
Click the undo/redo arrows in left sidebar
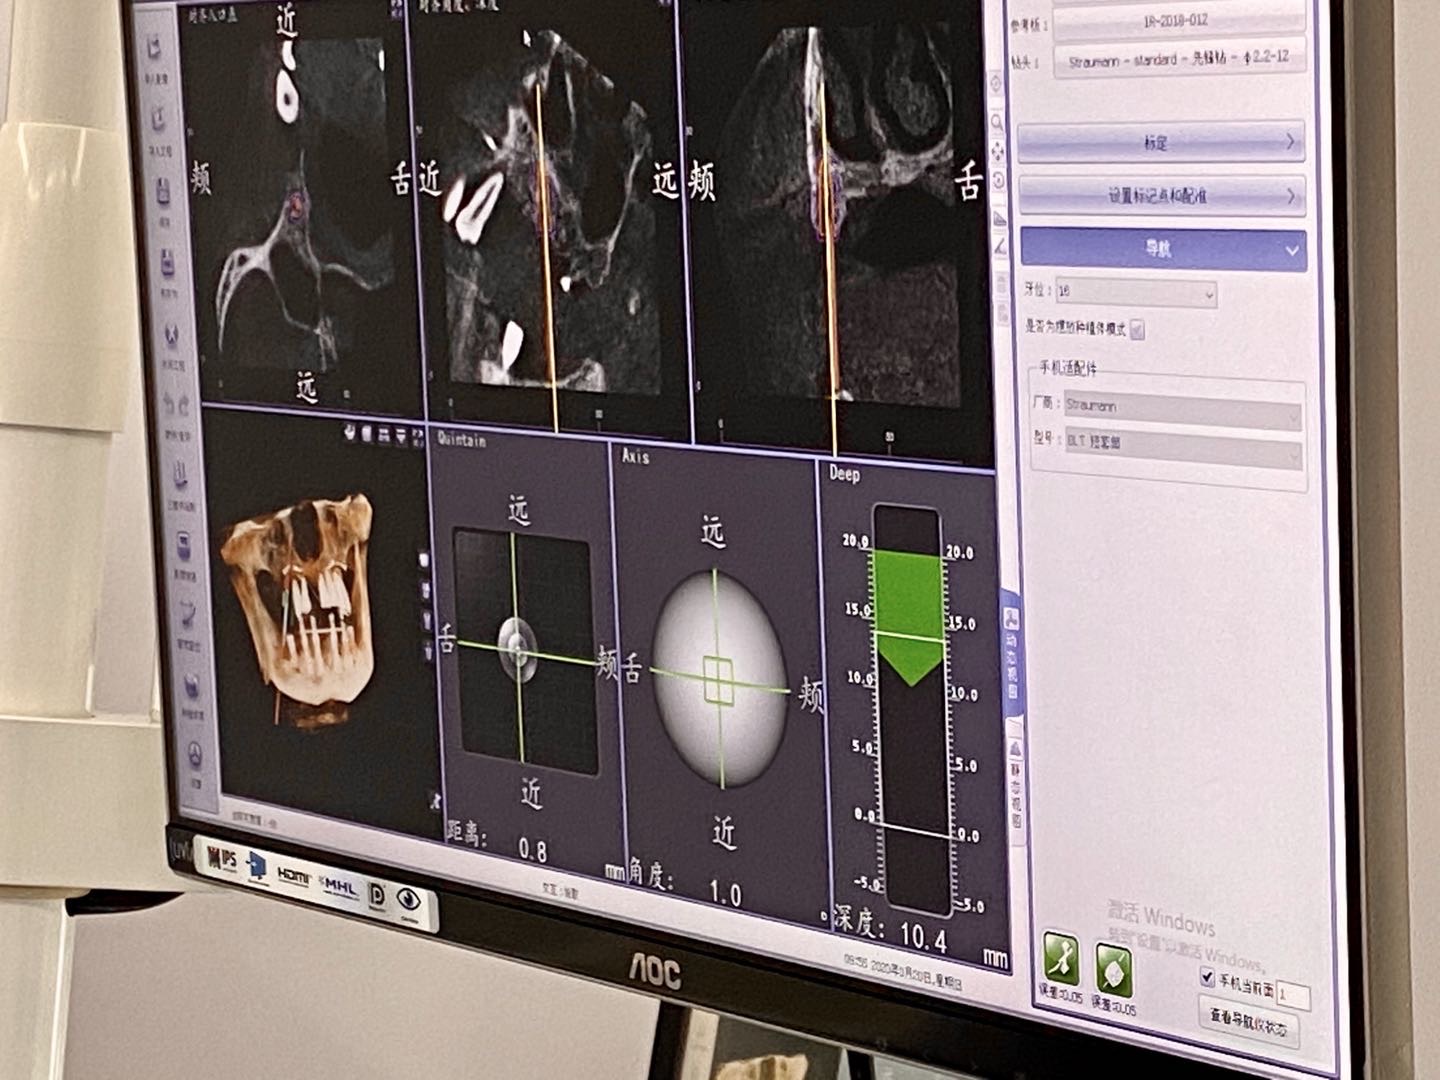point(175,405)
